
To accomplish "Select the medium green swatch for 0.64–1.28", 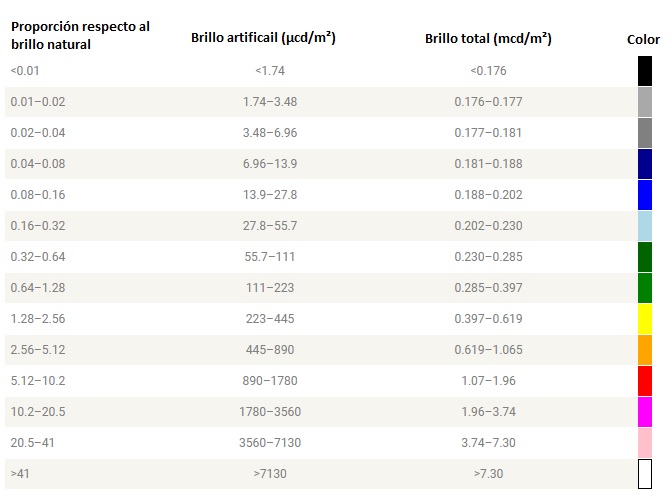I will point(645,288).
